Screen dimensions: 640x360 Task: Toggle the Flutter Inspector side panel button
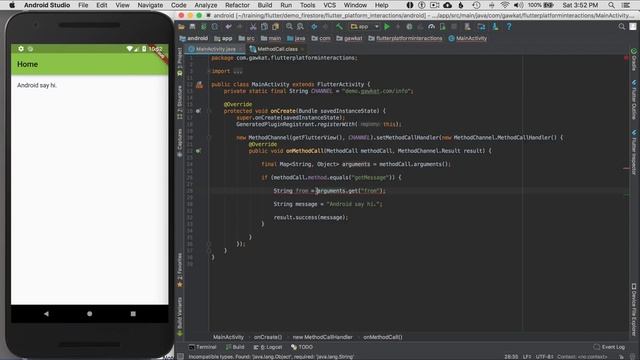click(x=634, y=152)
